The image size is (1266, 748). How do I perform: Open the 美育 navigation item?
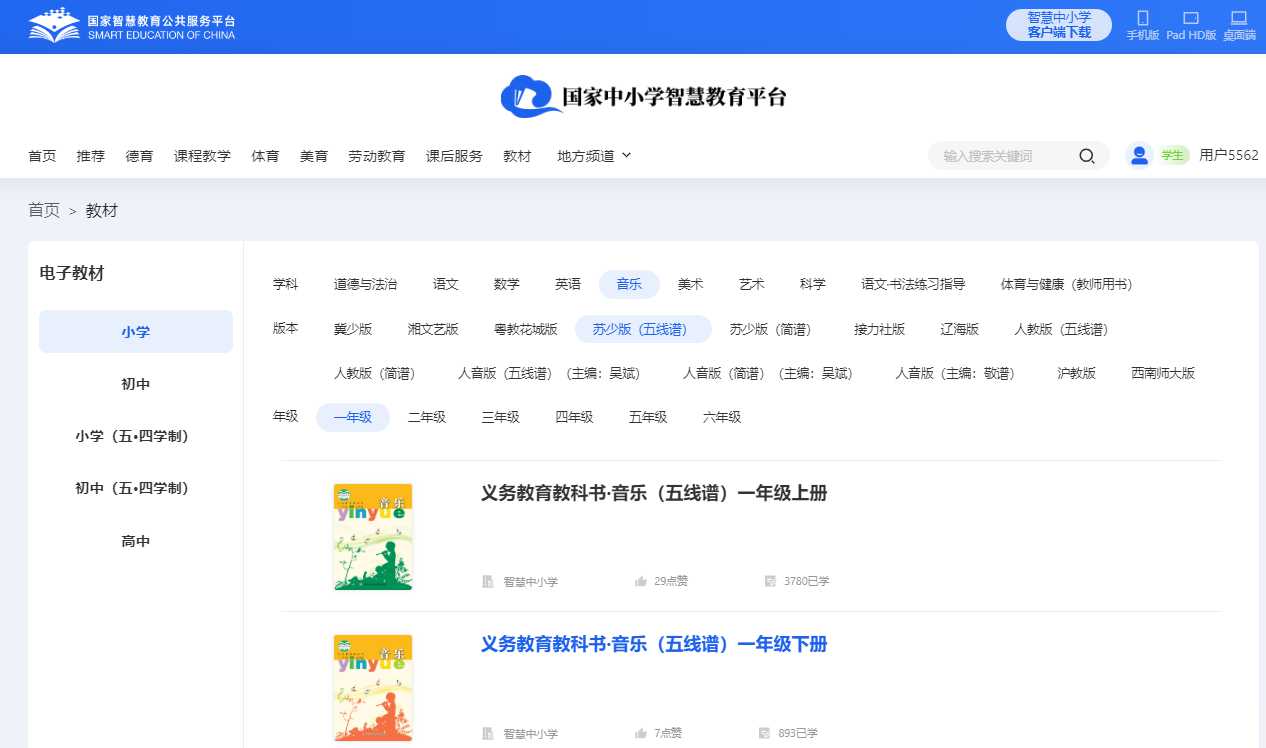(314, 156)
